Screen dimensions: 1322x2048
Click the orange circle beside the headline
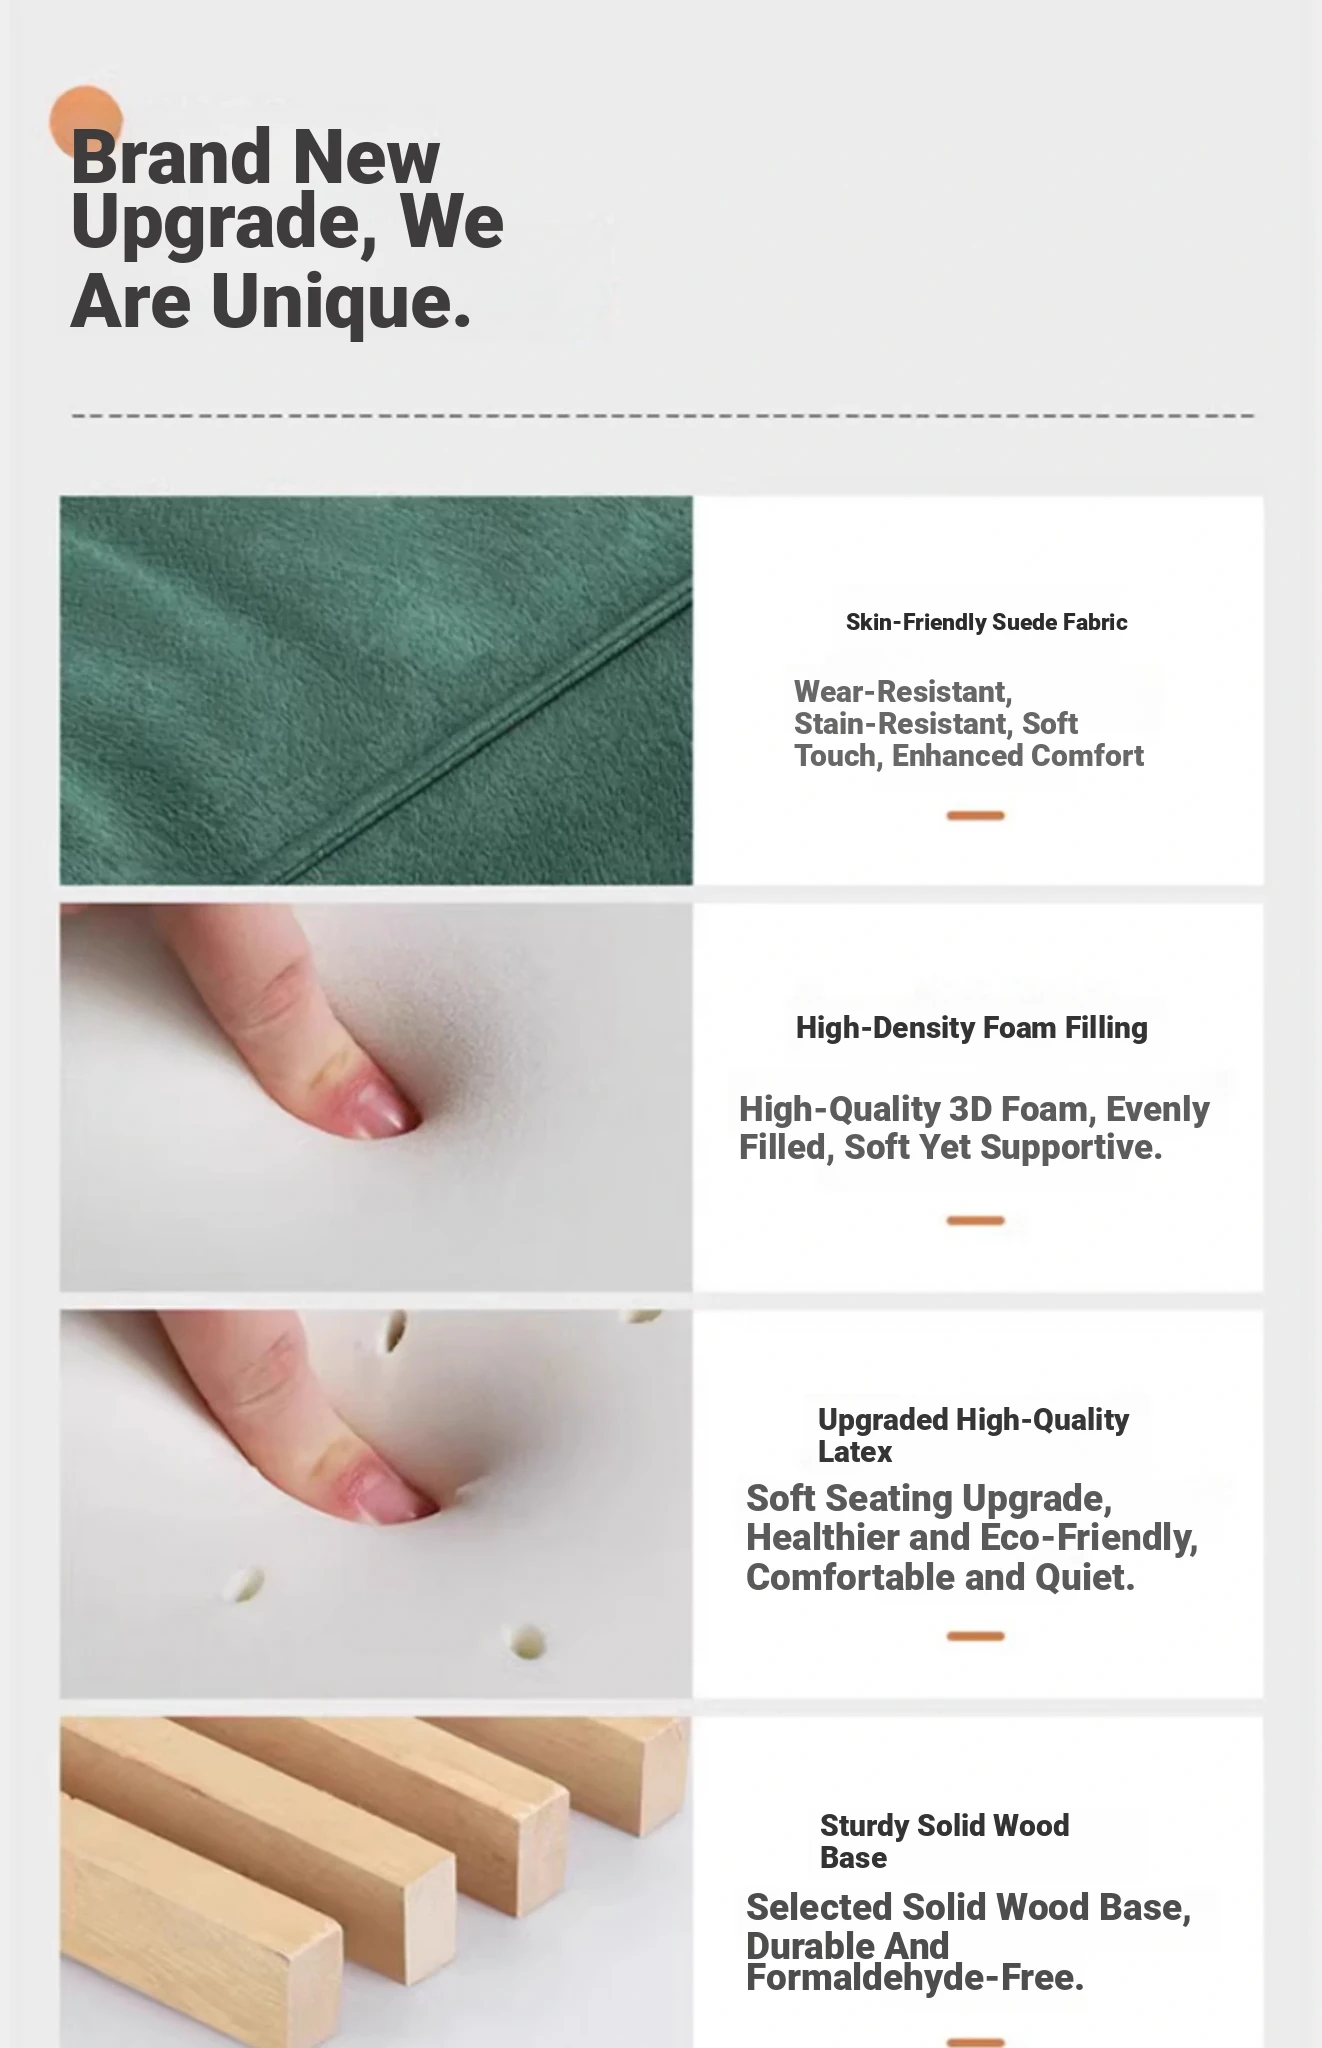(x=86, y=122)
